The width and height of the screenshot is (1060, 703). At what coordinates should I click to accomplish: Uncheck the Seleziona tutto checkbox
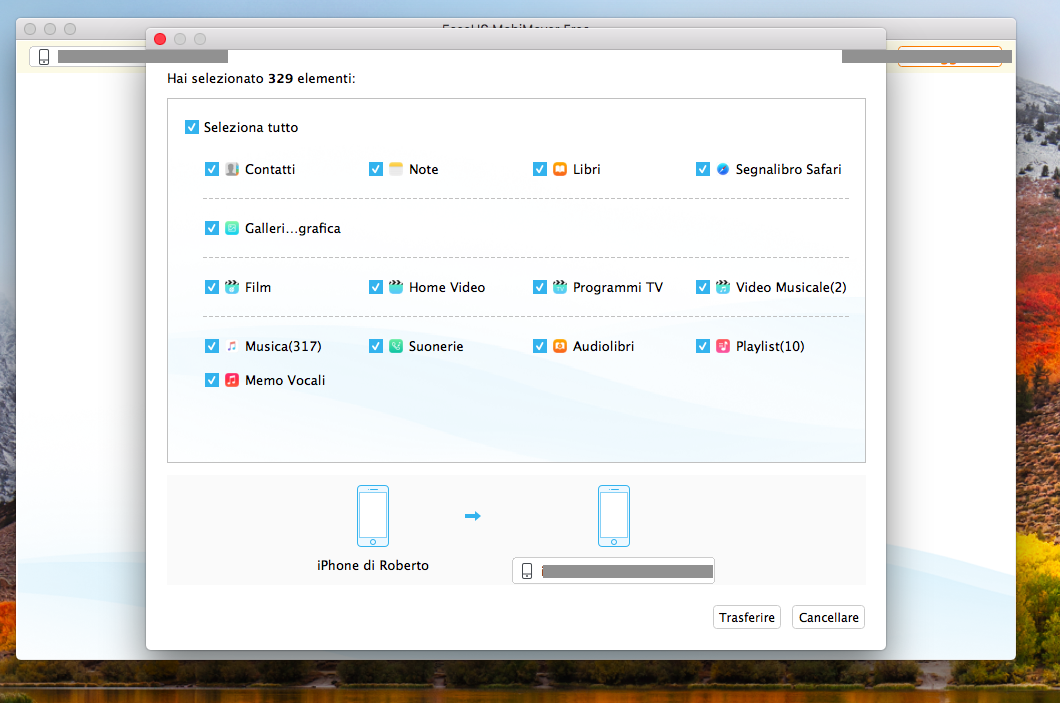(192, 128)
